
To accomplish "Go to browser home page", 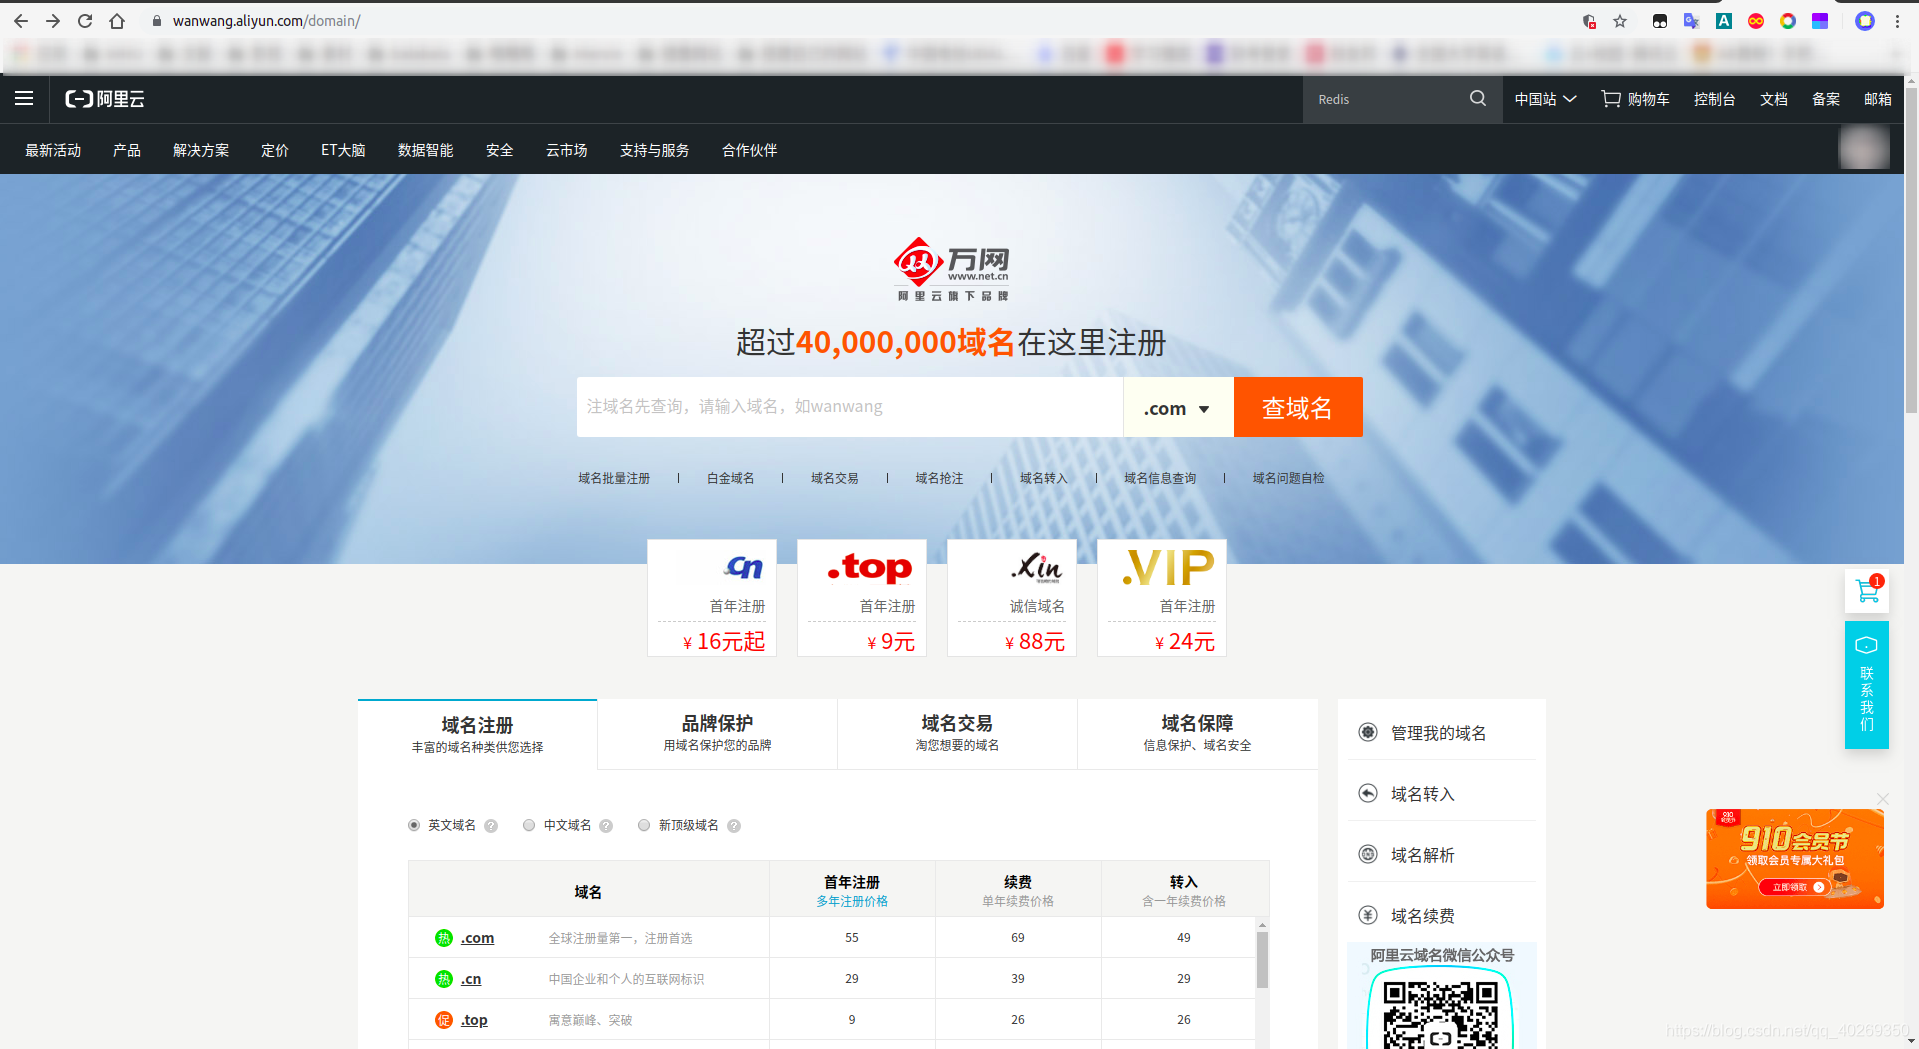I will click(x=117, y=21).
